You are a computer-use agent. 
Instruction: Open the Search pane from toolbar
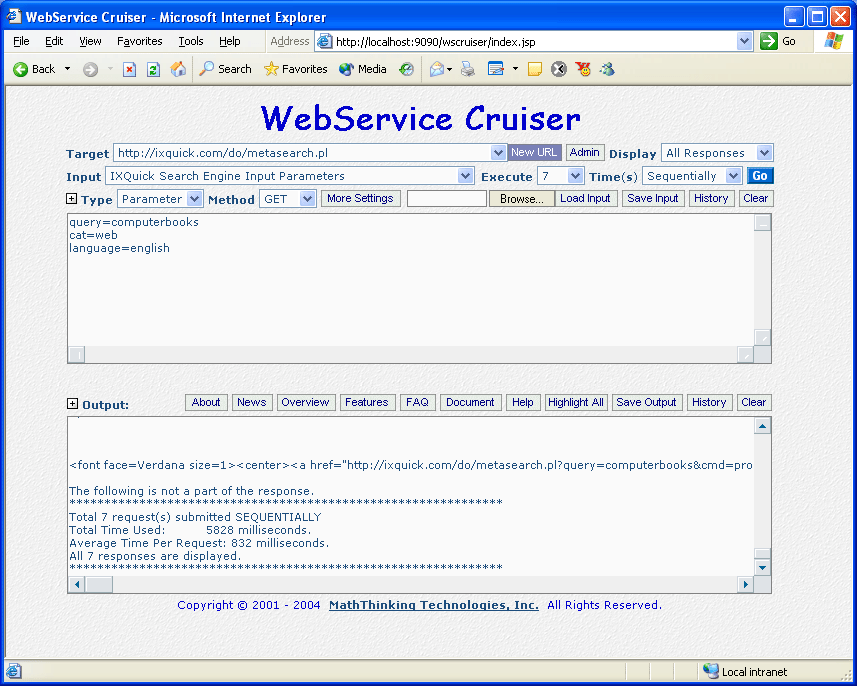click(225, 69)
